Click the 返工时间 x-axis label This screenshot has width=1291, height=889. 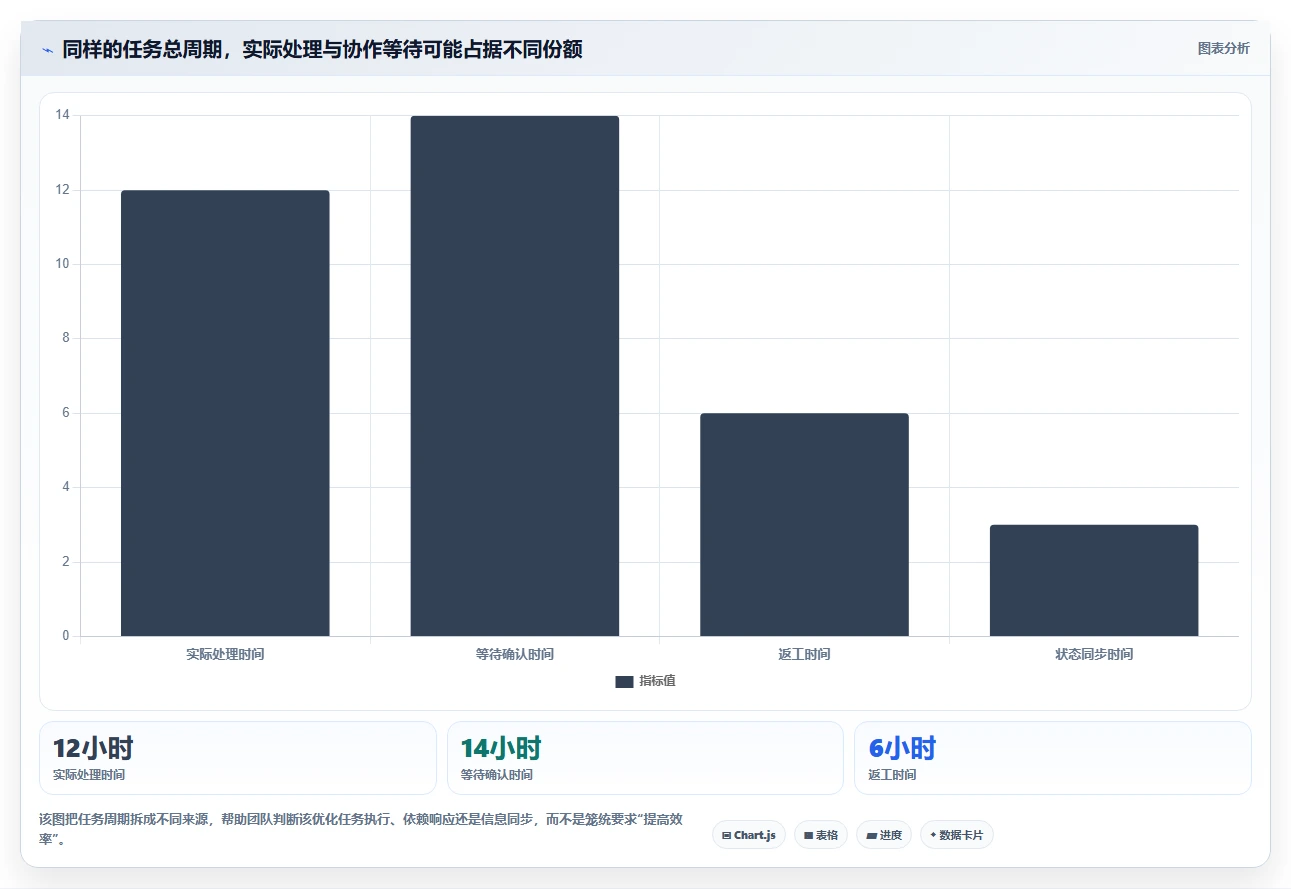[804, 654]
